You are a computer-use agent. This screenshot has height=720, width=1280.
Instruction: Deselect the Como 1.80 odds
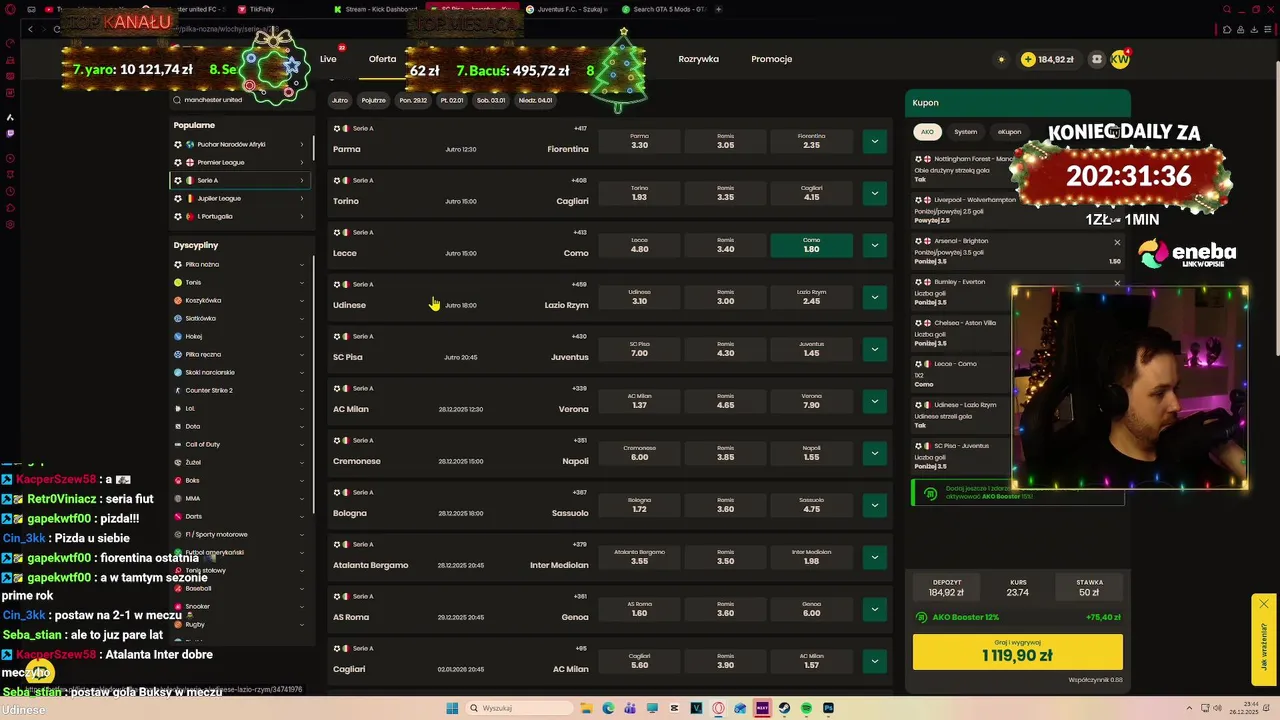[x=811, y=245]
